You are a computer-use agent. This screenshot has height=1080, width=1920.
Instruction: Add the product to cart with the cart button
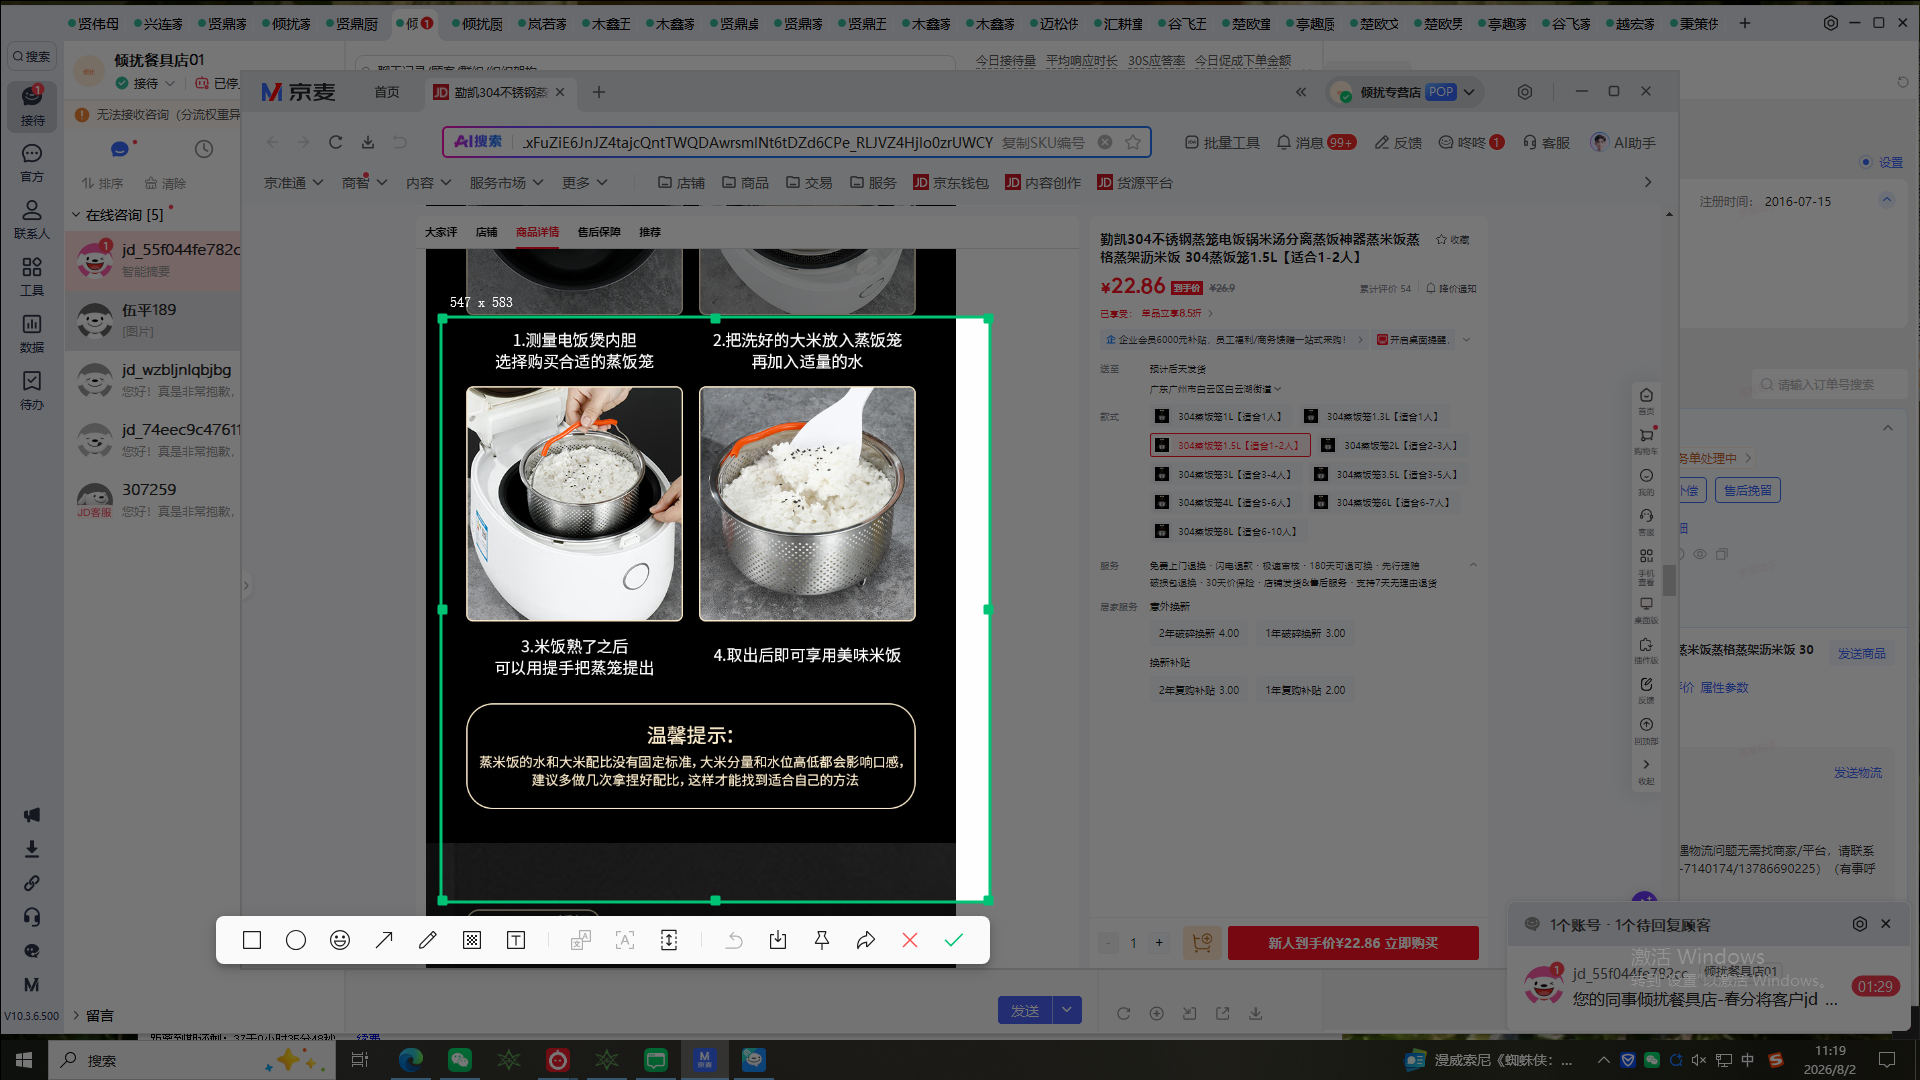[x=1202, y=942]
